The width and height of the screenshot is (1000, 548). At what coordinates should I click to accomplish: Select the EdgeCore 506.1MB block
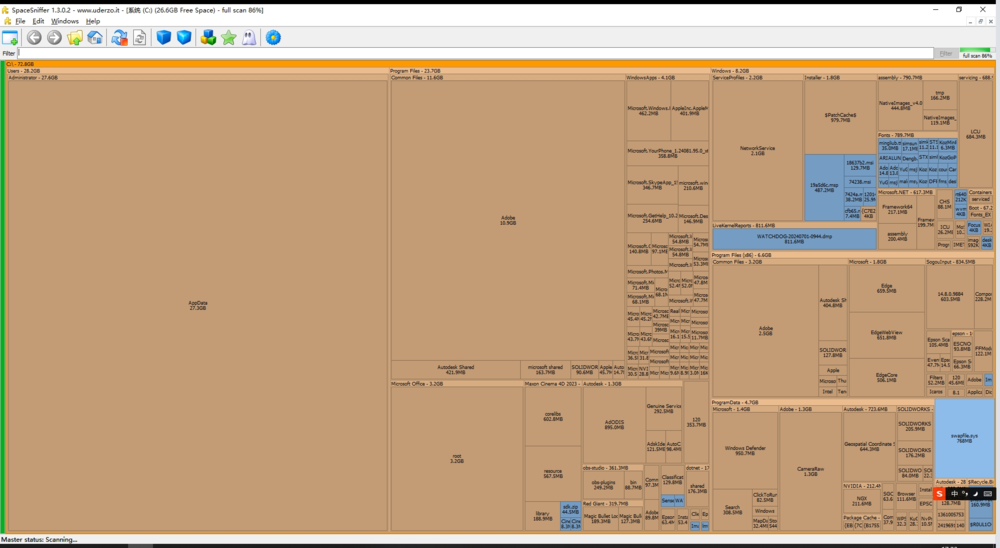point(886,377)
